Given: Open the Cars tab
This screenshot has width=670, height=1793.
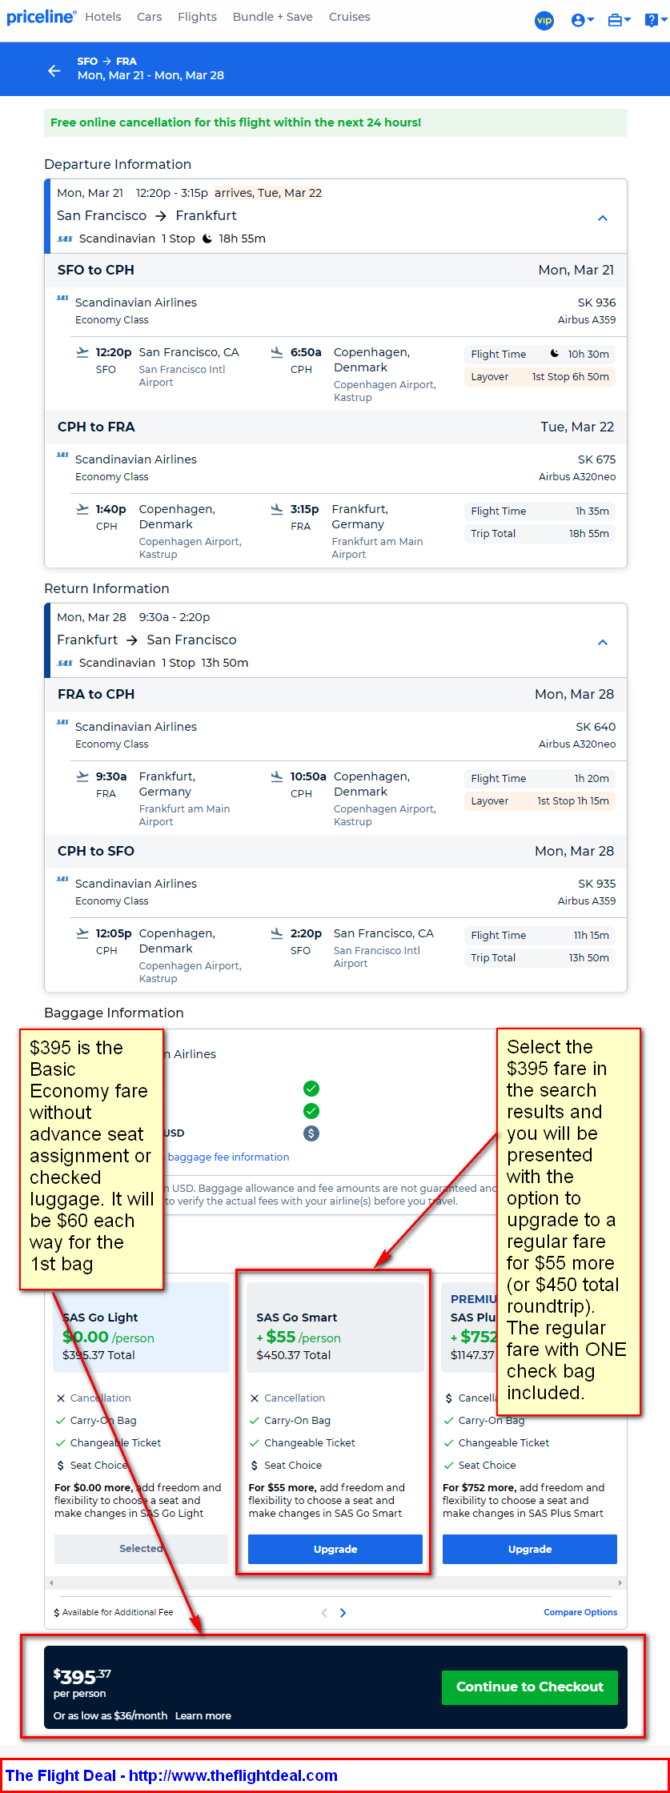Looking at the screenshot, I should click(x=149, y=17).
